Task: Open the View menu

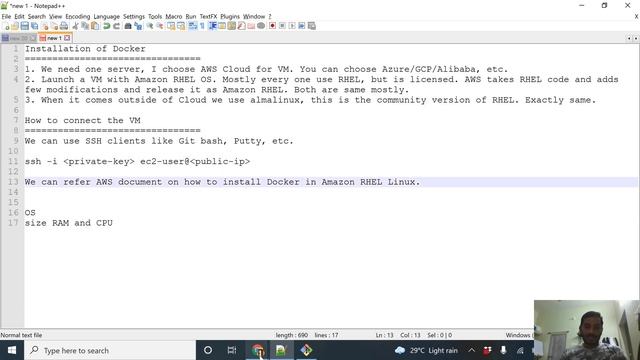Action: click(56, 16)
